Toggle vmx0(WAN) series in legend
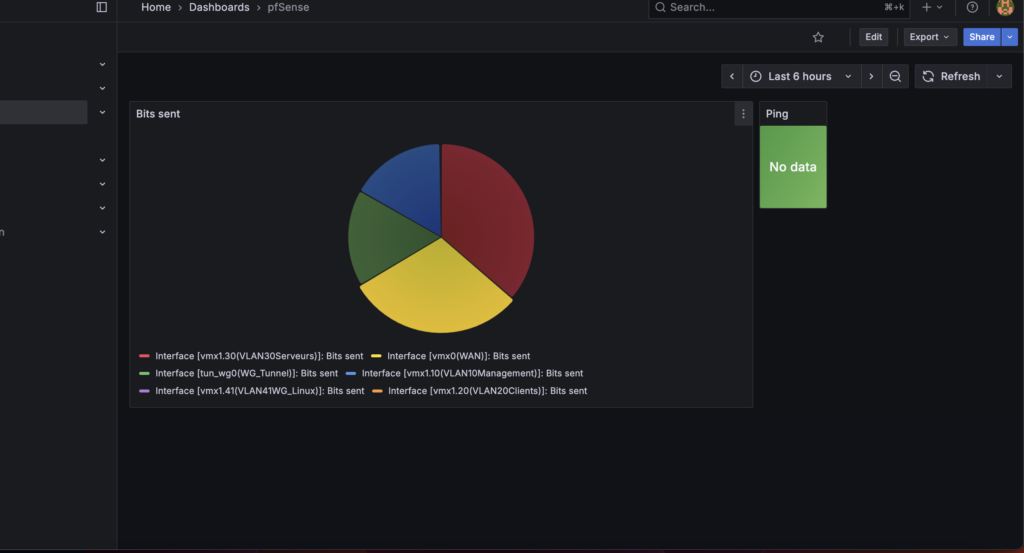 coord(458,356)
